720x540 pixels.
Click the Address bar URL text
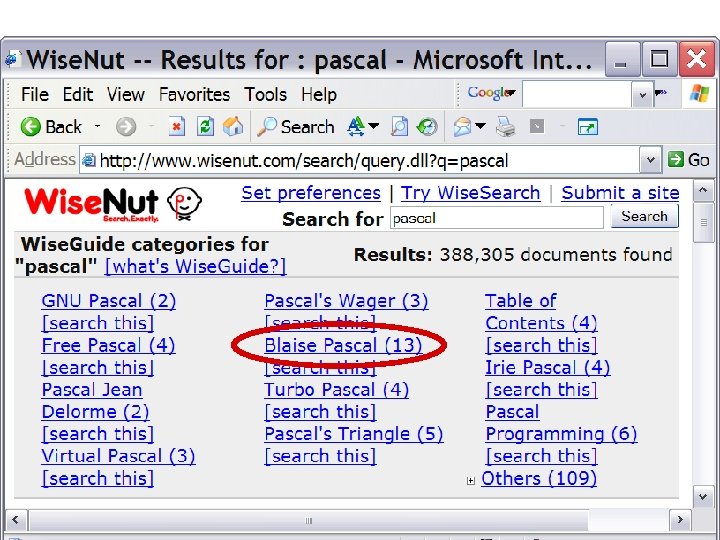pos(304,161)
